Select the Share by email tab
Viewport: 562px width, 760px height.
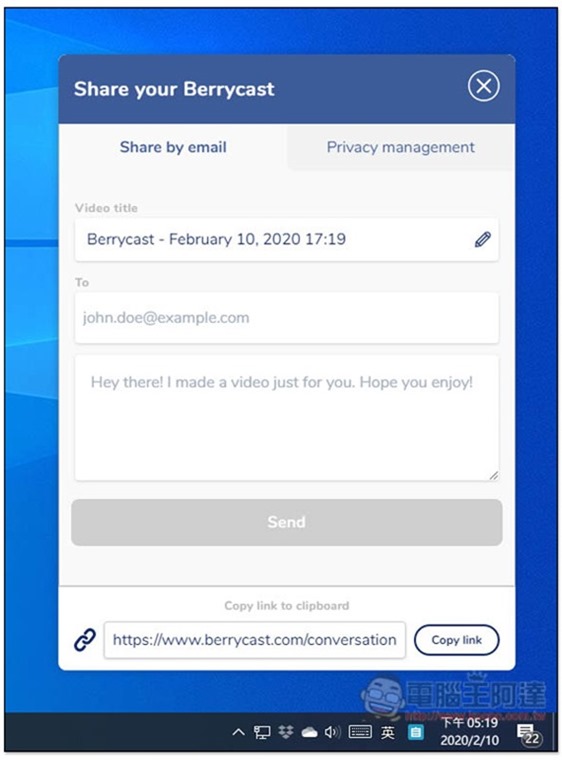[x=173, y=147]
